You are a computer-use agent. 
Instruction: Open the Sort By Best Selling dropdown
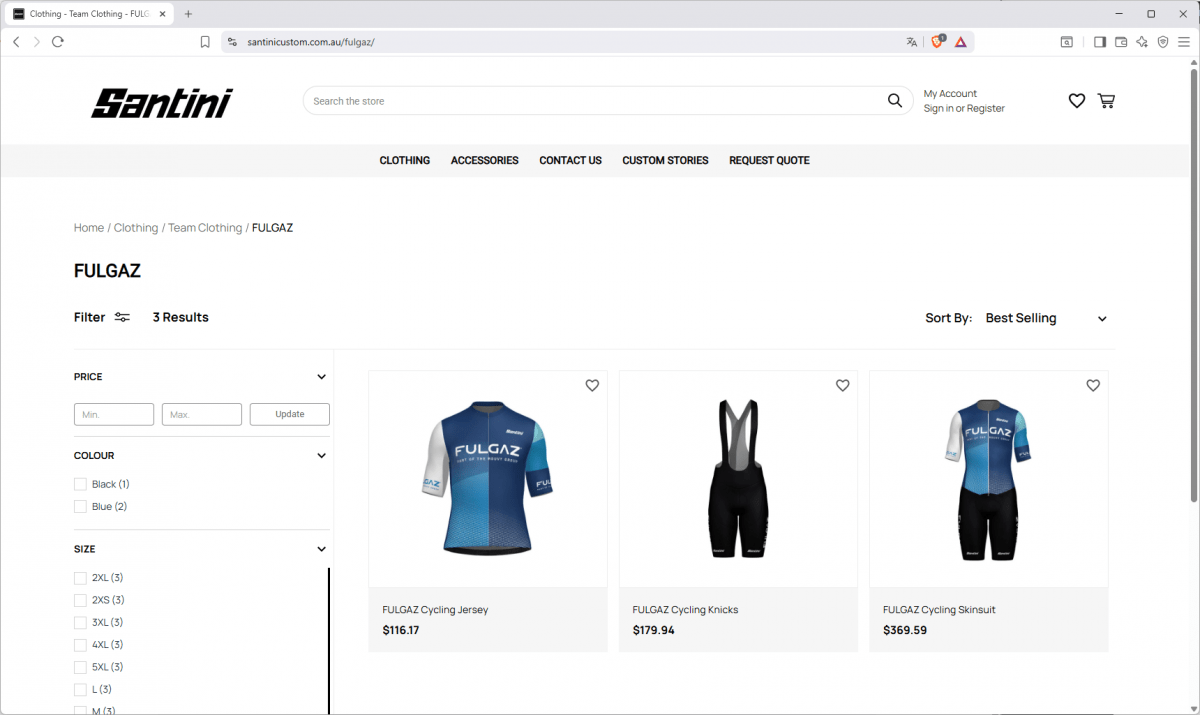click(x=1045, y=318)
